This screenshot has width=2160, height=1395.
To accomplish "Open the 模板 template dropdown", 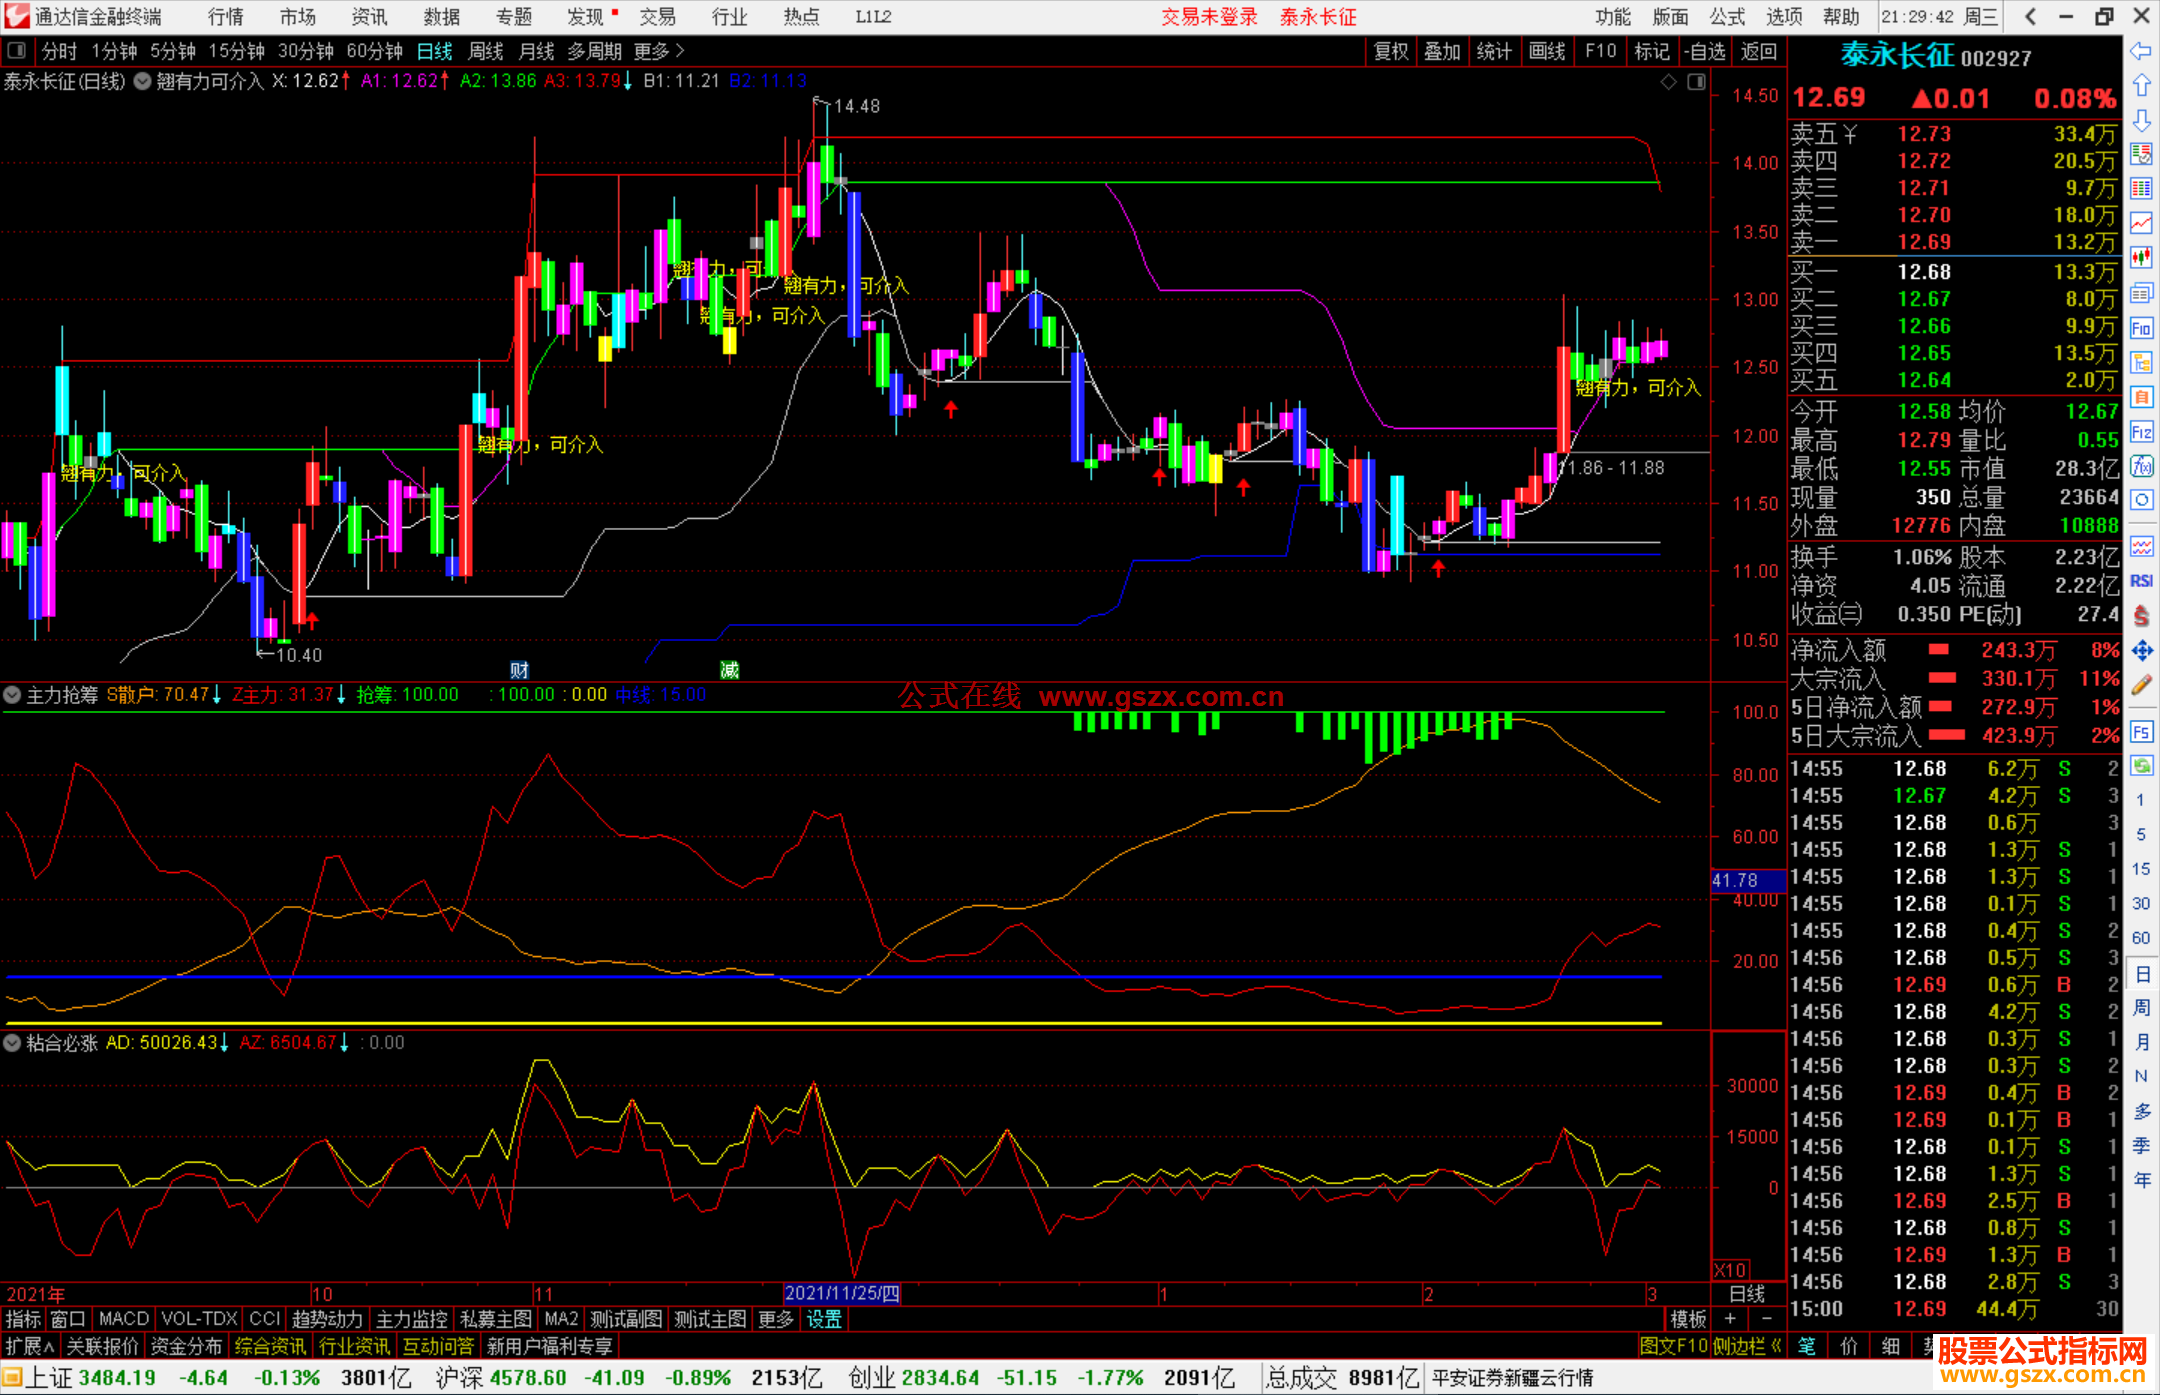I will click(1689, 1319).
